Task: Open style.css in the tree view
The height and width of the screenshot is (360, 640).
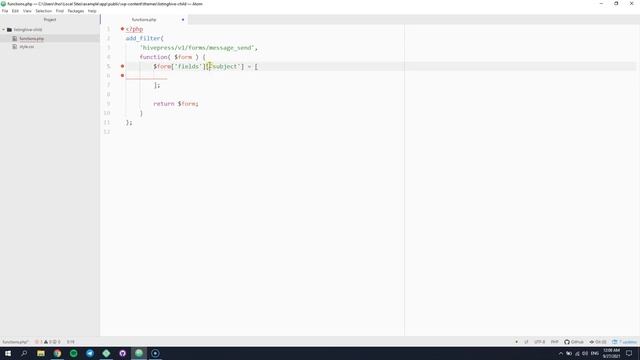Action: click(x=27, y=47)
